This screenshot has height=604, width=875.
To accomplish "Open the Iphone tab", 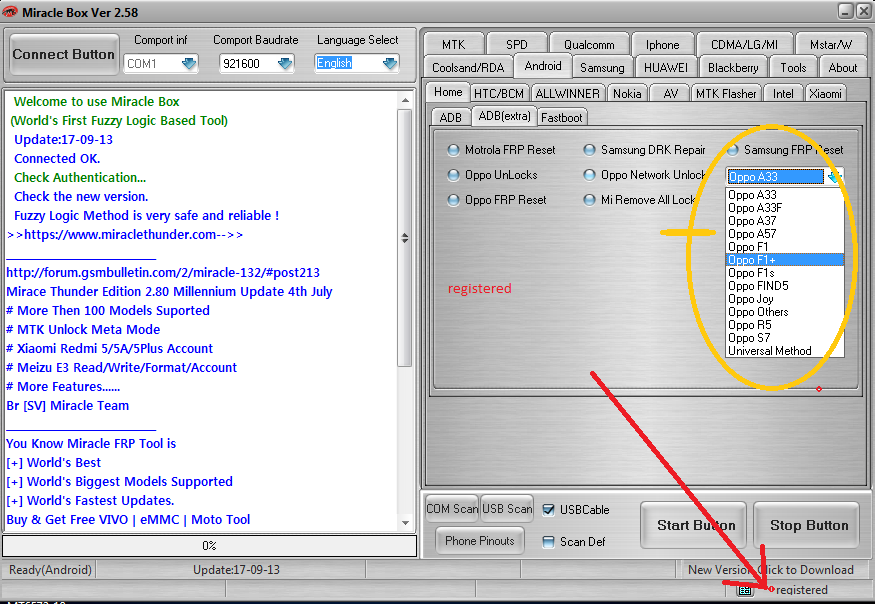I will (662, 45).
